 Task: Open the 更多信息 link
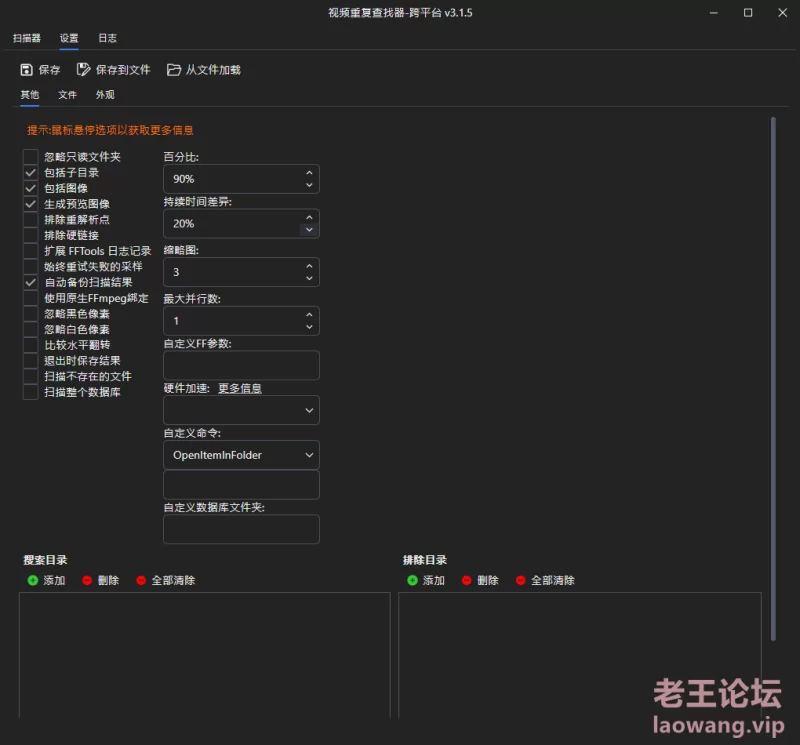click(240, 388)
